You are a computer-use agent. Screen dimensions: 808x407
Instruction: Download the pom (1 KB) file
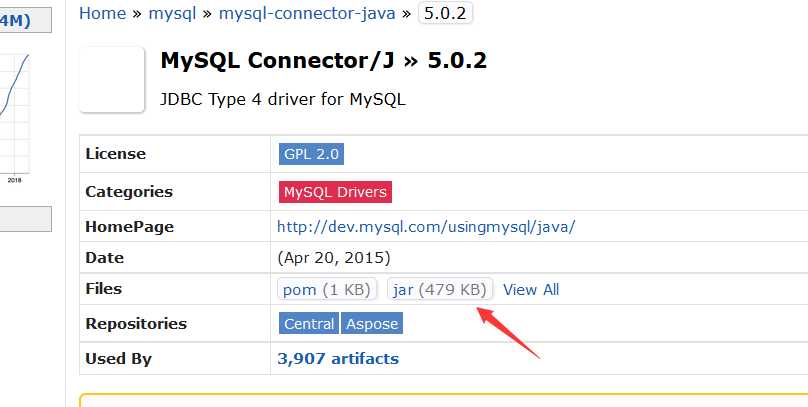[x=327, y=290]
